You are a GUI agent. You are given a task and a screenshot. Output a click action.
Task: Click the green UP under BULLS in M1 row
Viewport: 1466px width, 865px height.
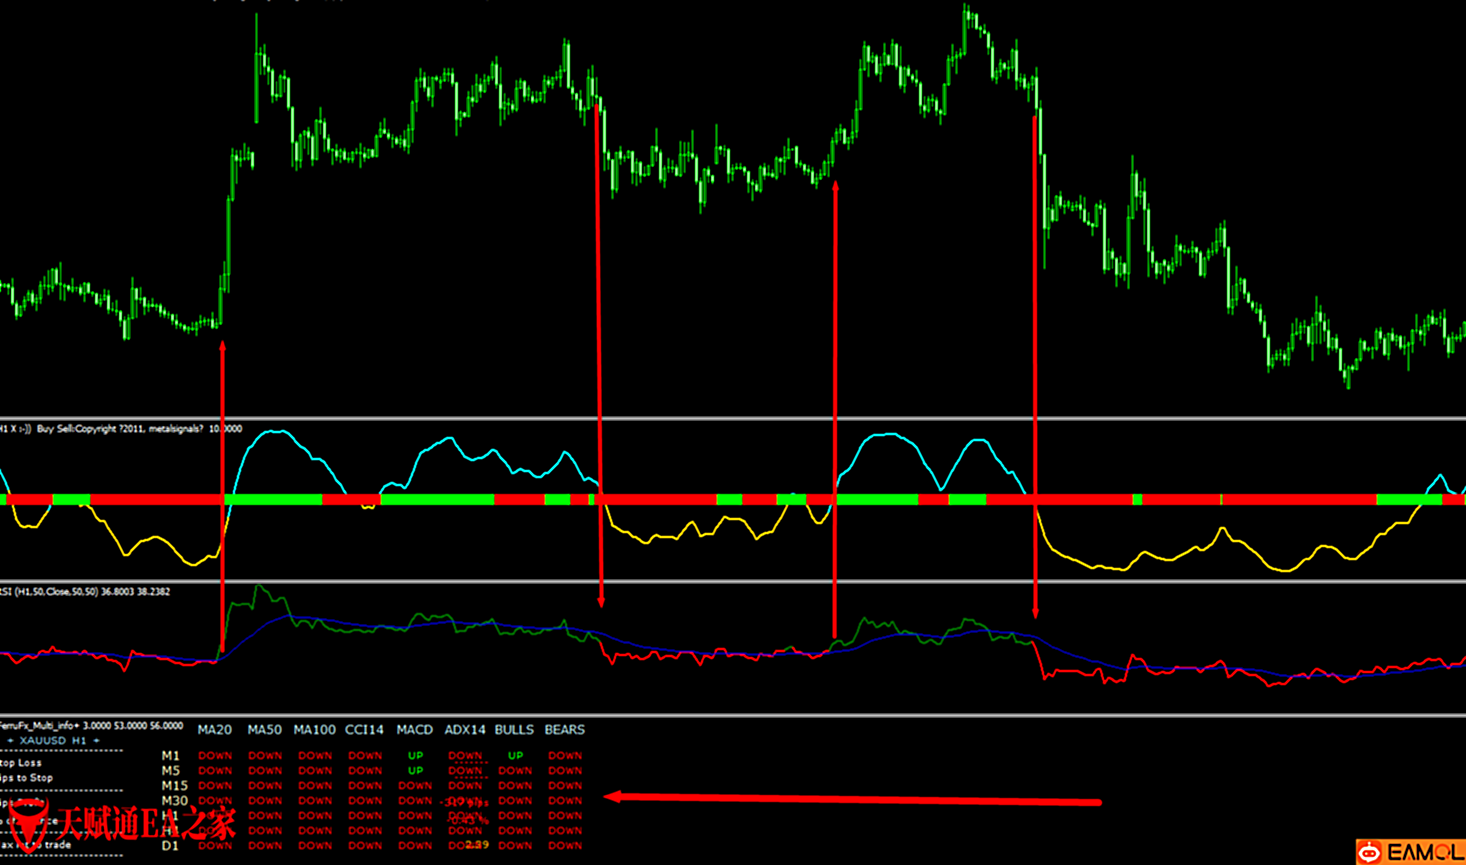(x=515, y=756)
